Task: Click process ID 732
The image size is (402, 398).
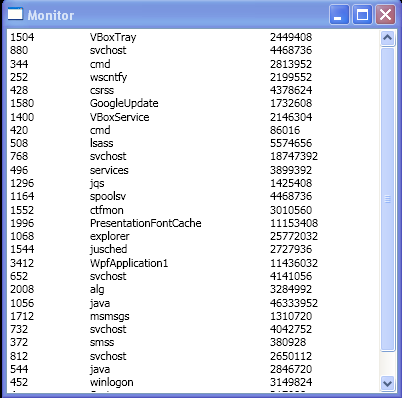Action: [x=19, y=329]
